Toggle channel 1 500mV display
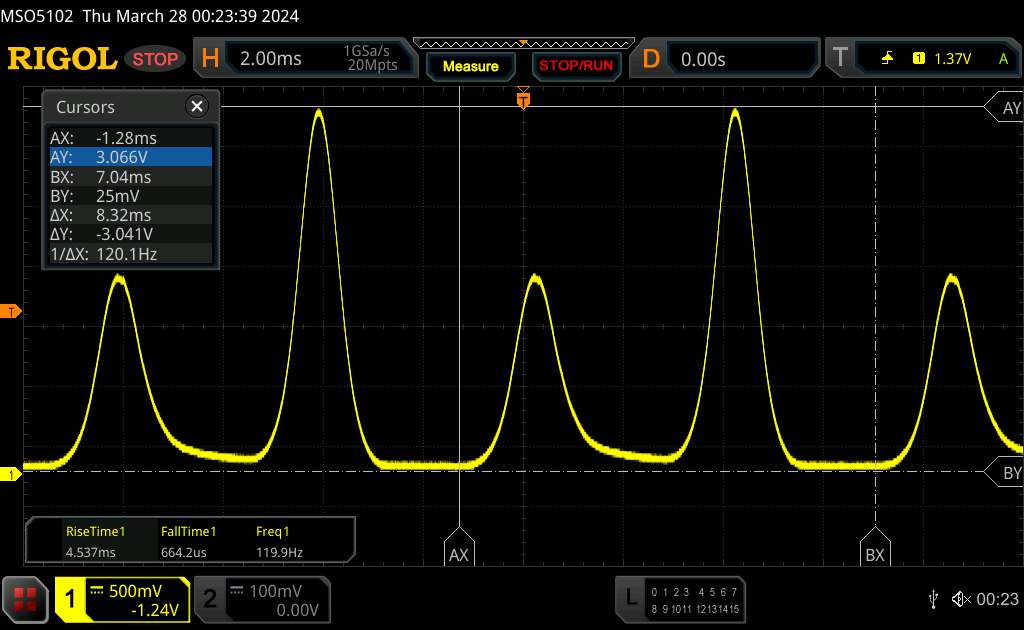Screen dimensions: 1024x630 pyautogui.click(x=122, y=598)
